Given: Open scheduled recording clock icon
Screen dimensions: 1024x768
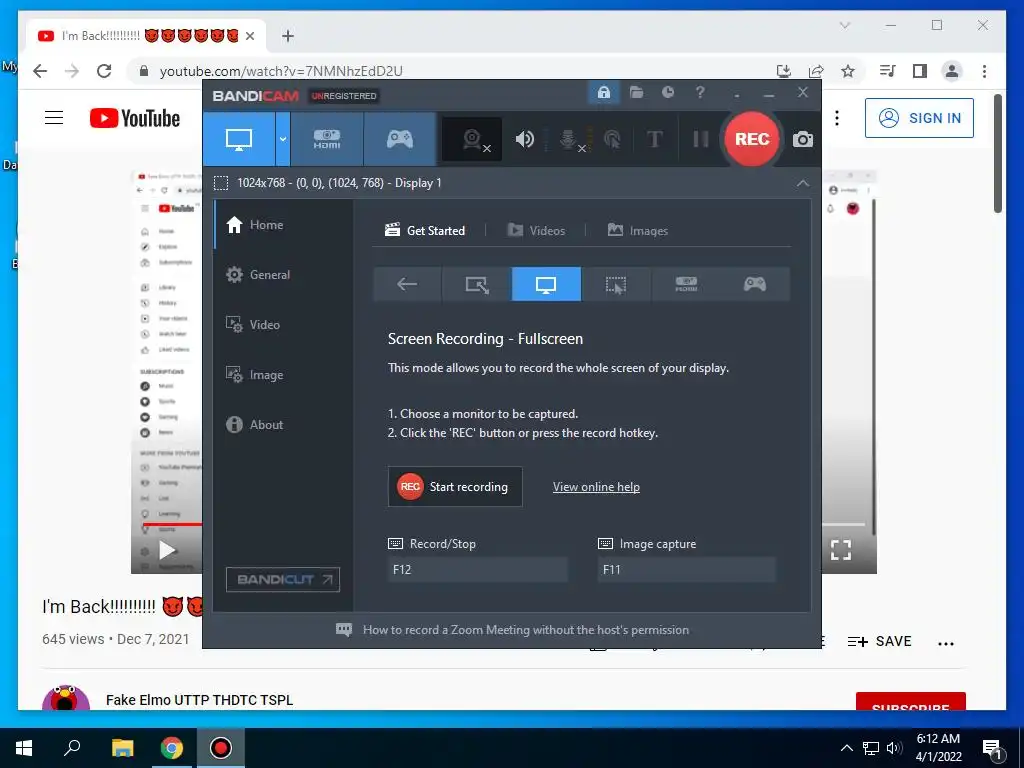Looking at the screenshot, I should pos(667,92).
